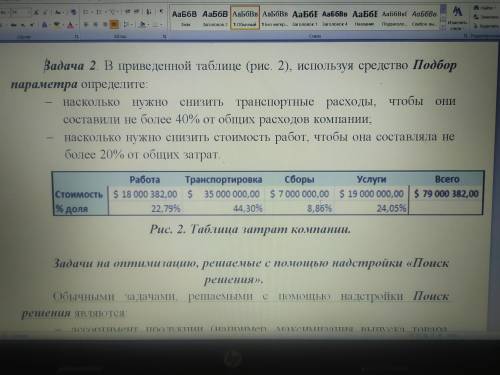The height and width of the screenshot is (375, 500).
Task: Toggle the highlighted Justify alignment button
Action: coord(114,24)
